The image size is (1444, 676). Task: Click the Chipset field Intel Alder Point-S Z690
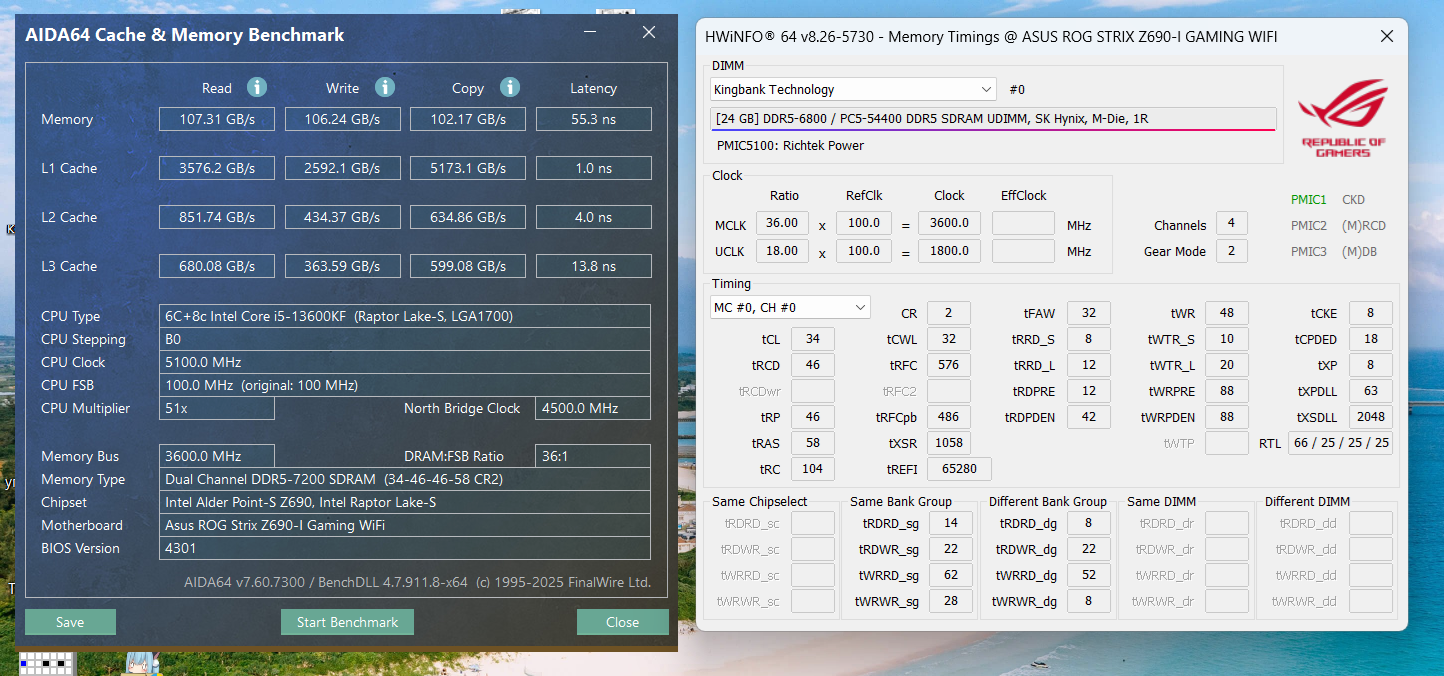405,502
